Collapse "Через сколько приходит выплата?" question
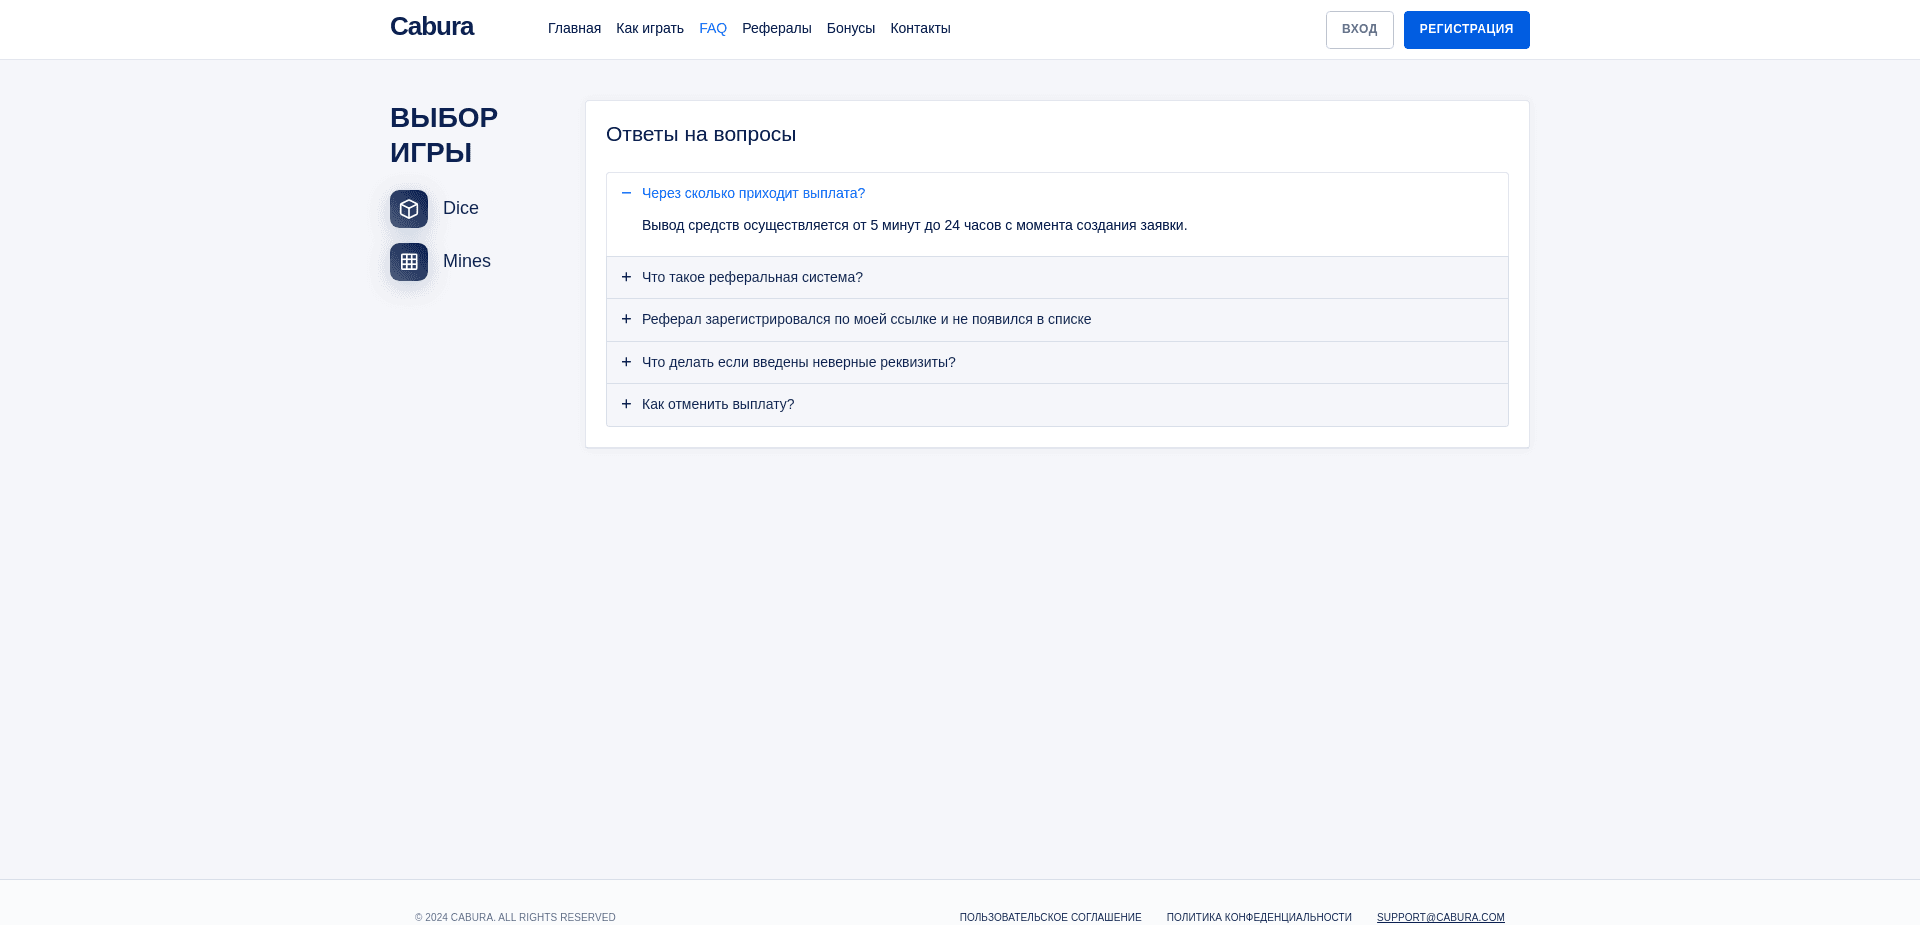Screen dimensions: 1920x925 click(753, 193)
